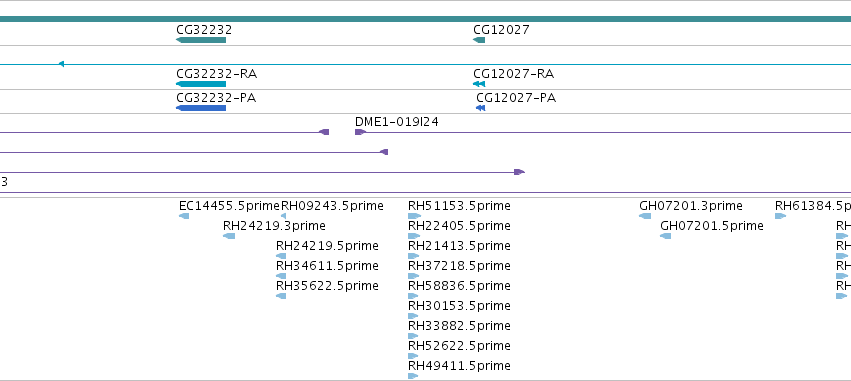Screen dimensions: 851x381
Task: Click the RH24219.3prime EST glyph
Action: pos(229,236)
